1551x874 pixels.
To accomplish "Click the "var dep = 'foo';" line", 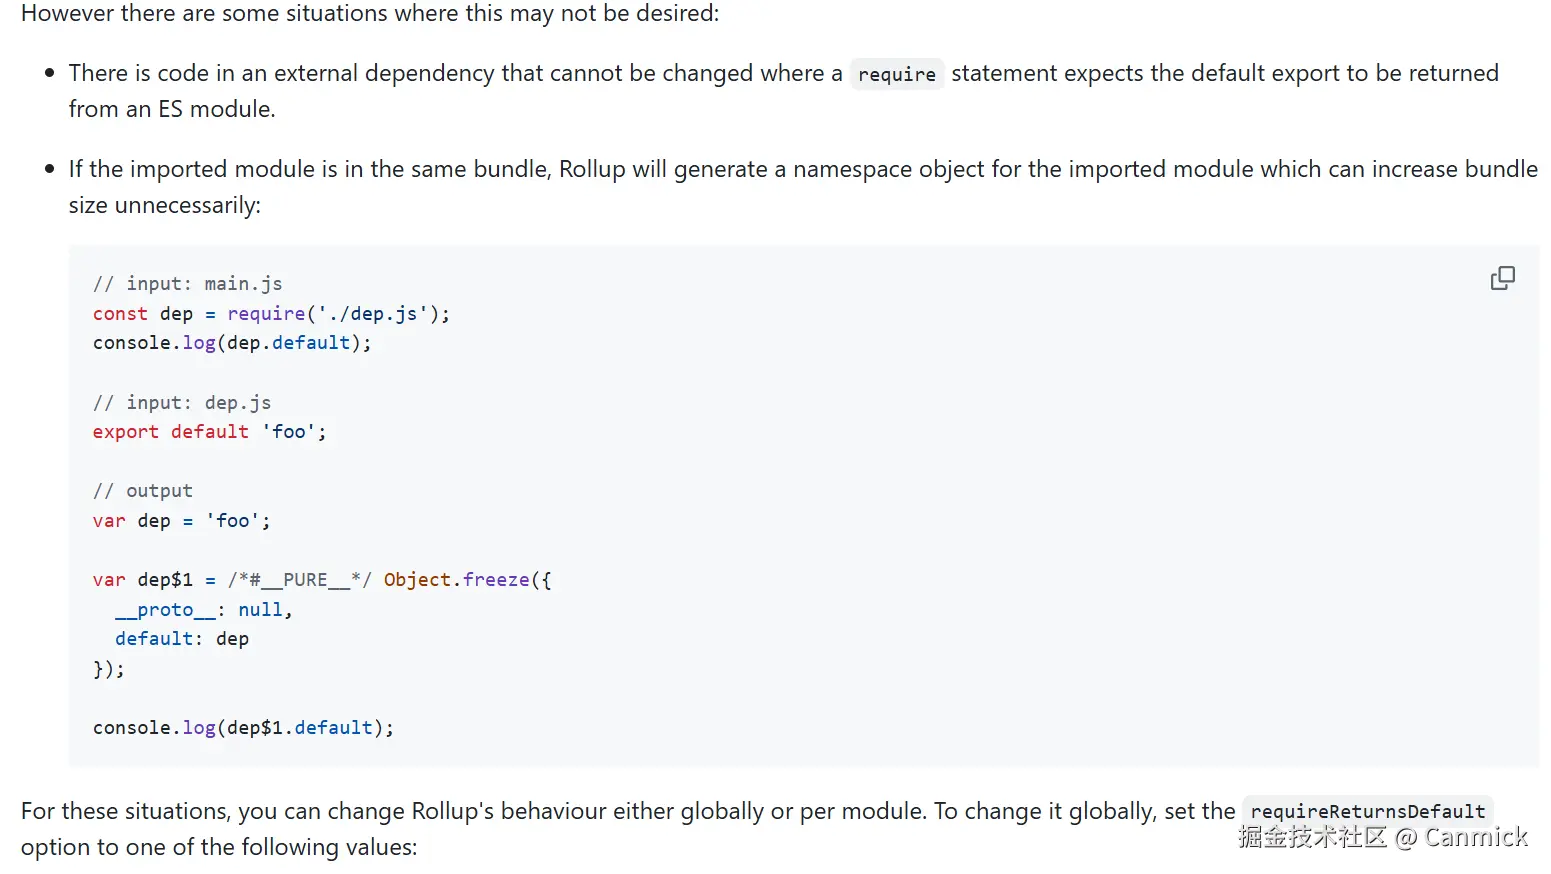I will click(182, 521).
